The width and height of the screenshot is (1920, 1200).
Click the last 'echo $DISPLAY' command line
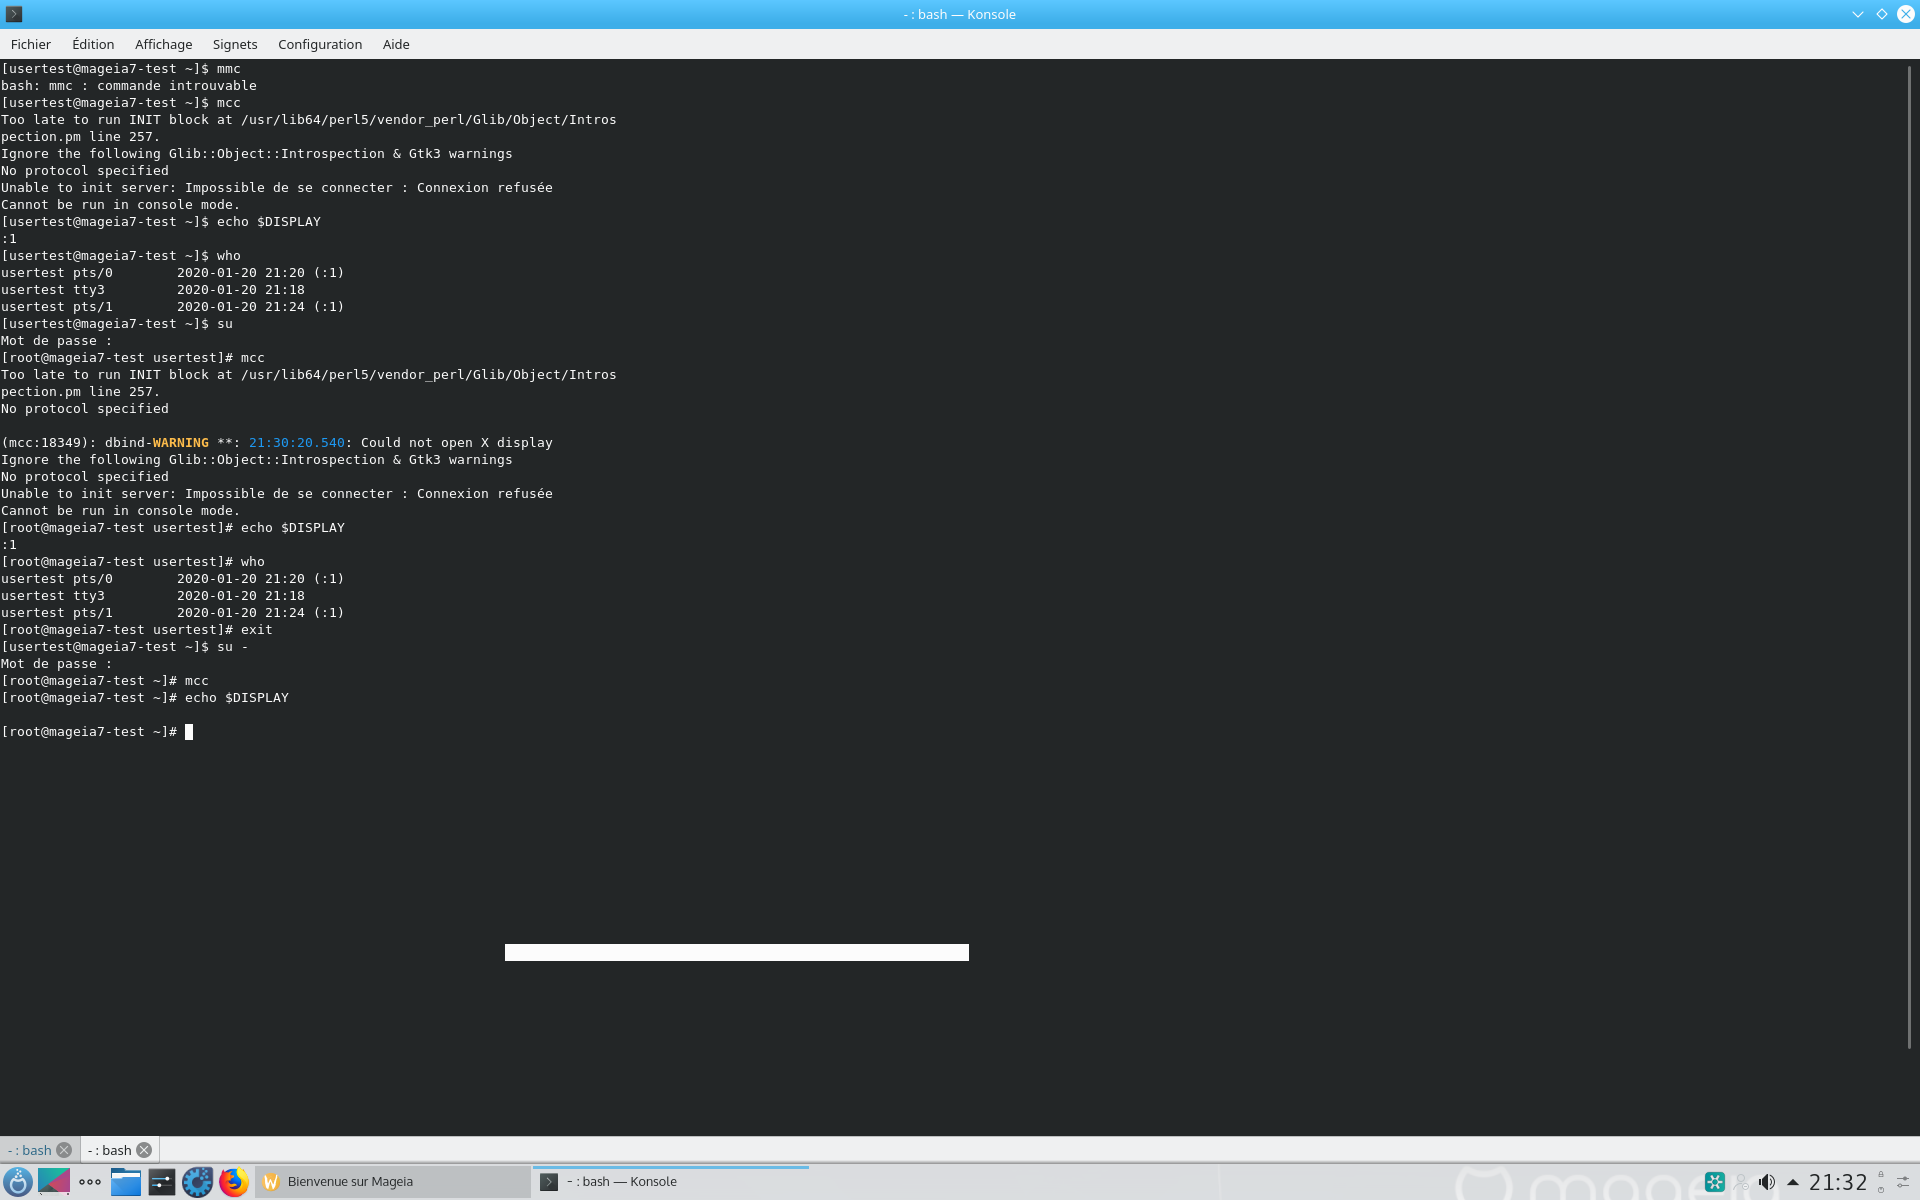[x=145, y=698]
